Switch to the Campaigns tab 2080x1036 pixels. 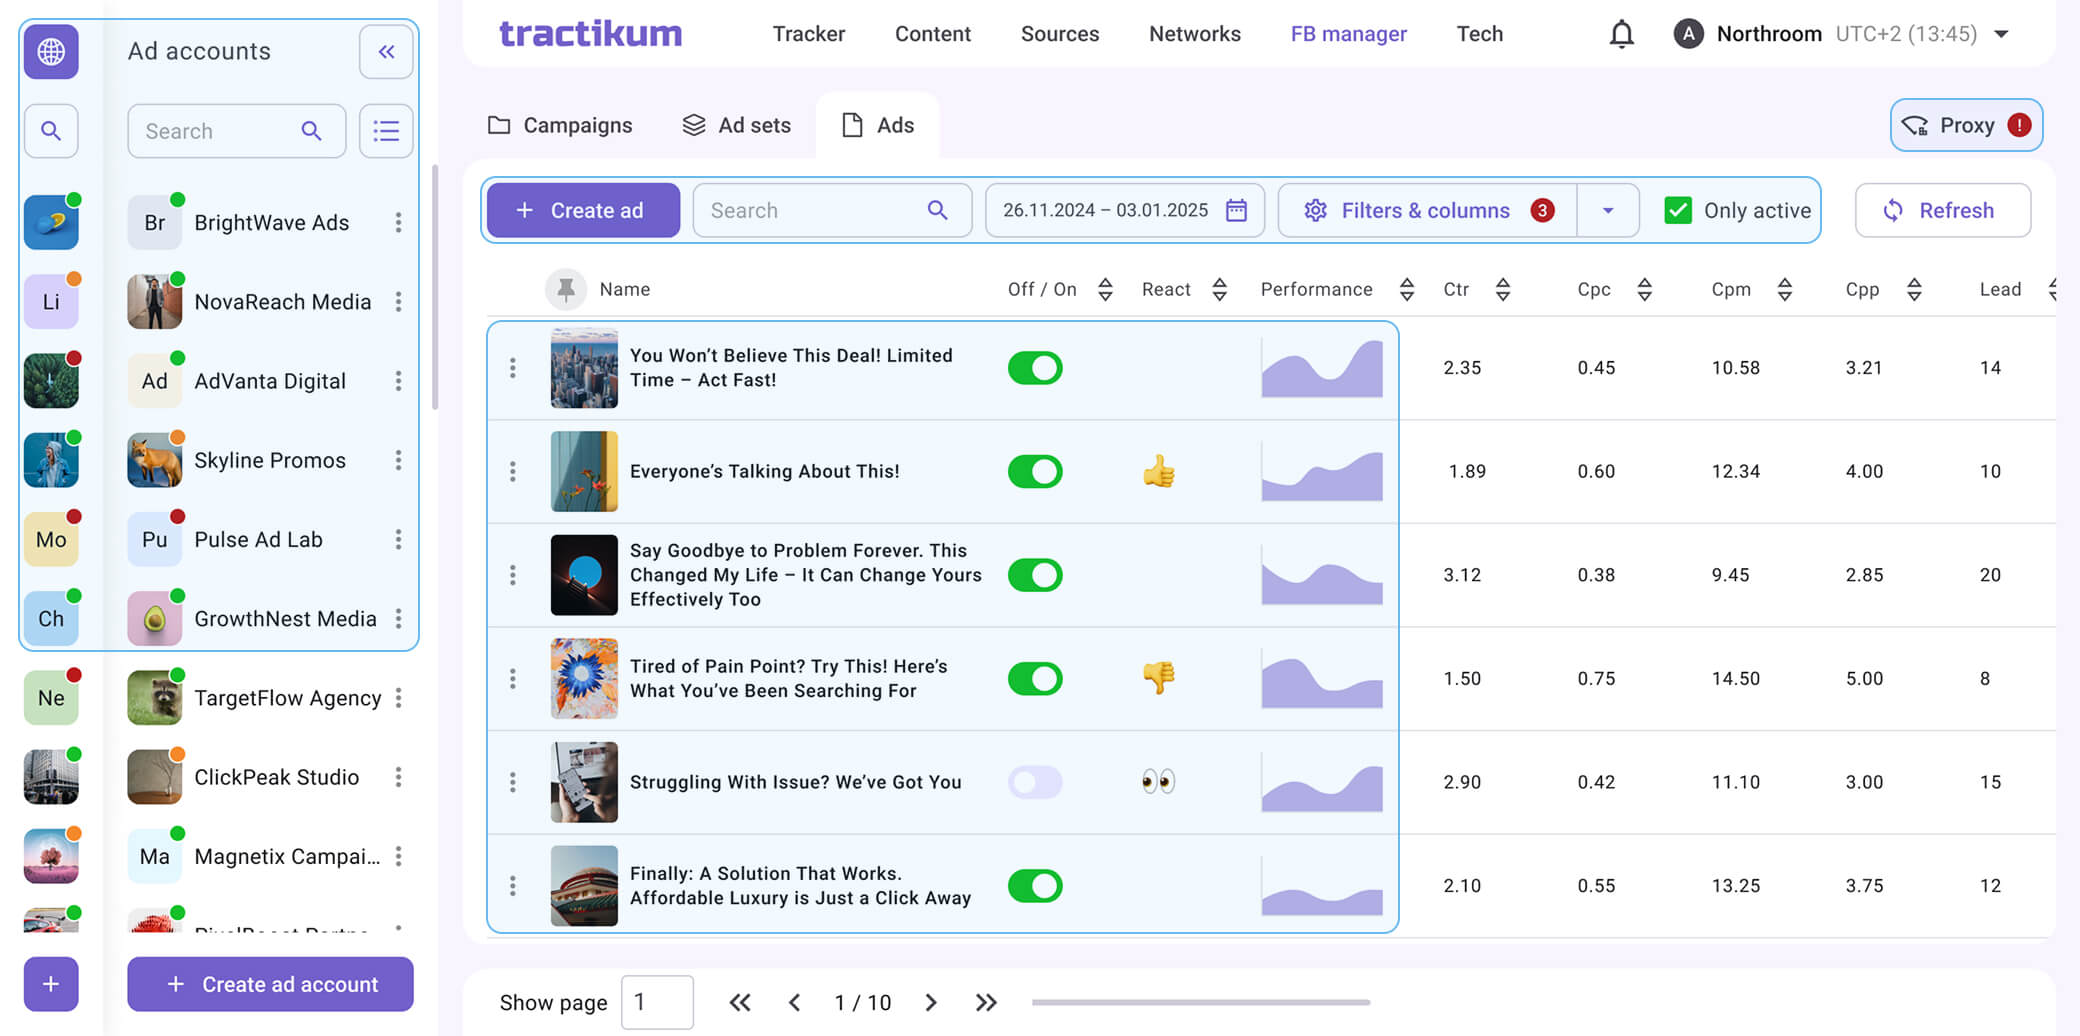coord(560,125)
